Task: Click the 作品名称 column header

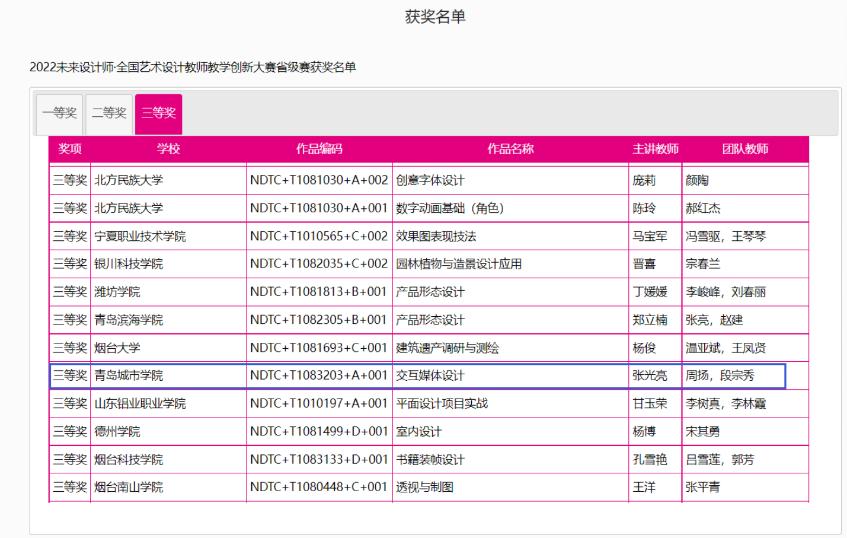Action: point(510,149)
